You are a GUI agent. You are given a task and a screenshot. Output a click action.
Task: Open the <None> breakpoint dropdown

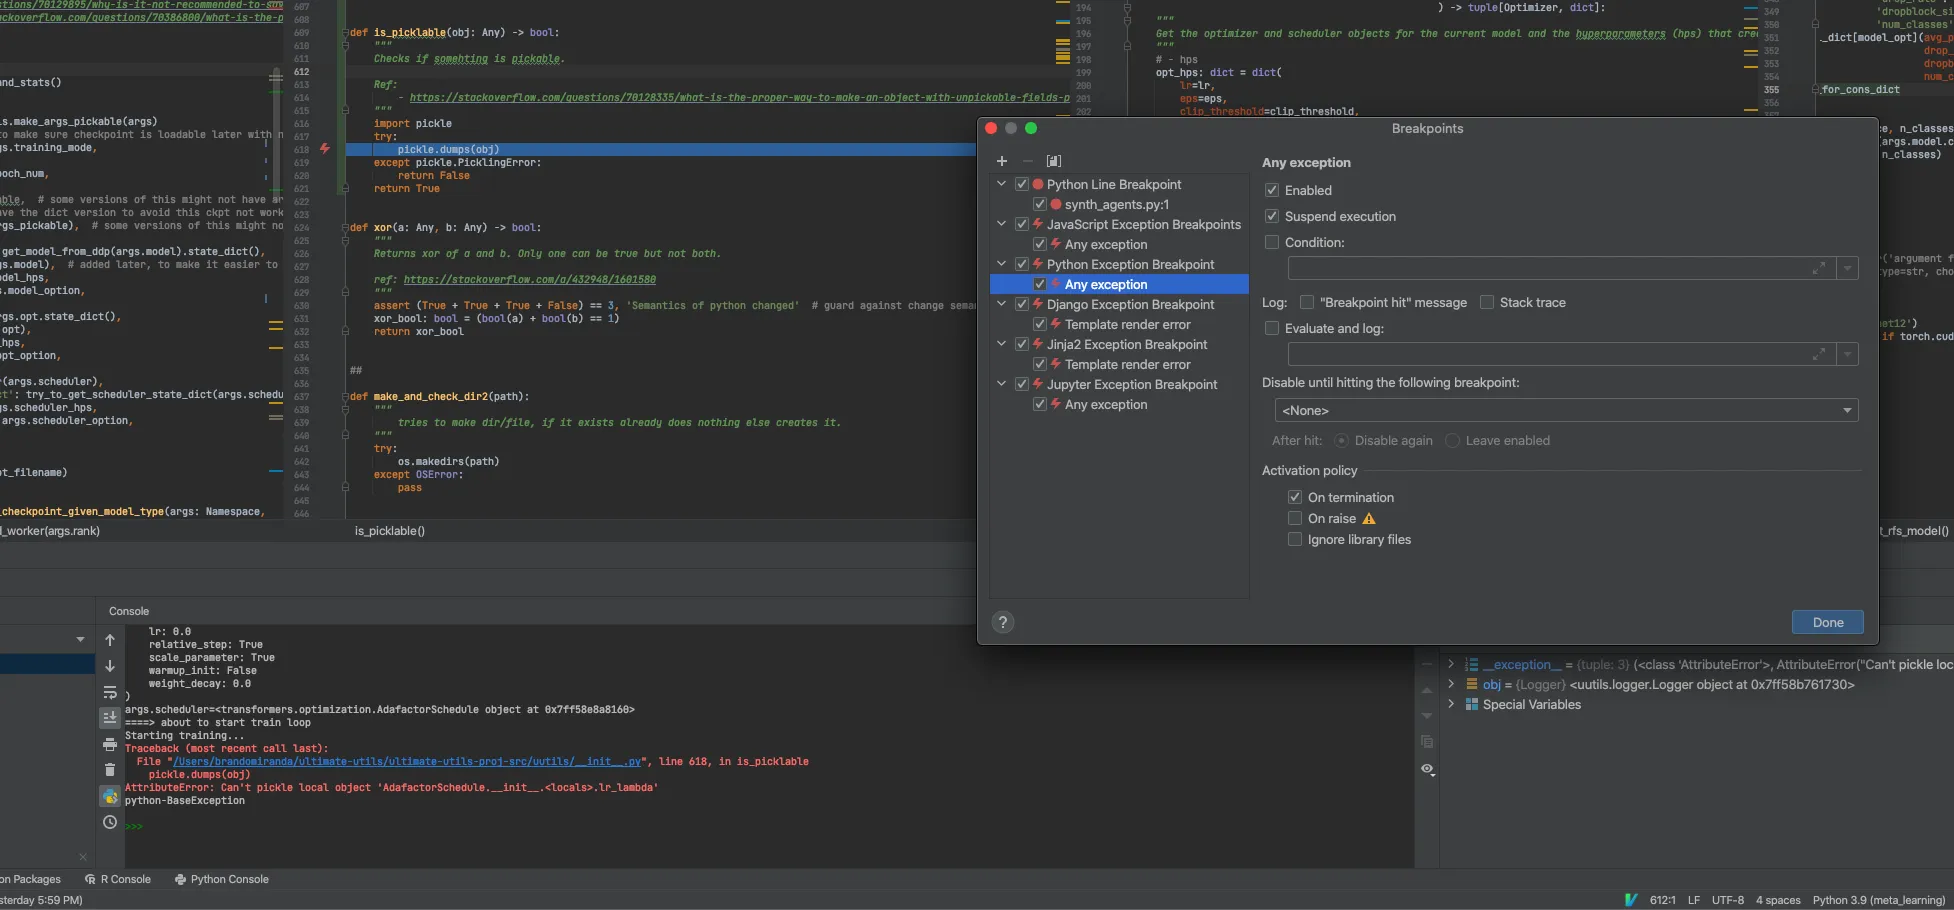1565,410
